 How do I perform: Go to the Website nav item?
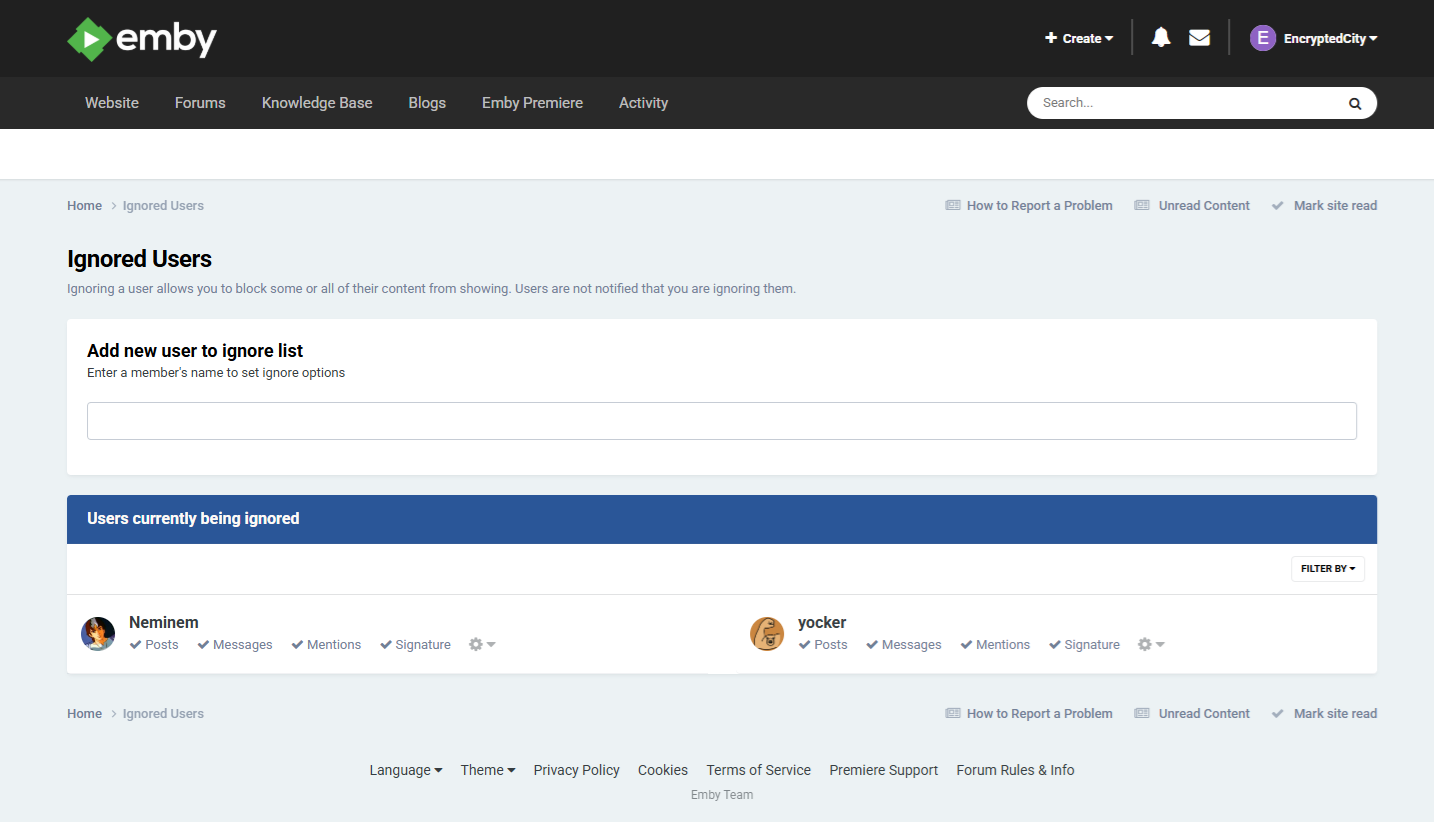coord(112,103)
